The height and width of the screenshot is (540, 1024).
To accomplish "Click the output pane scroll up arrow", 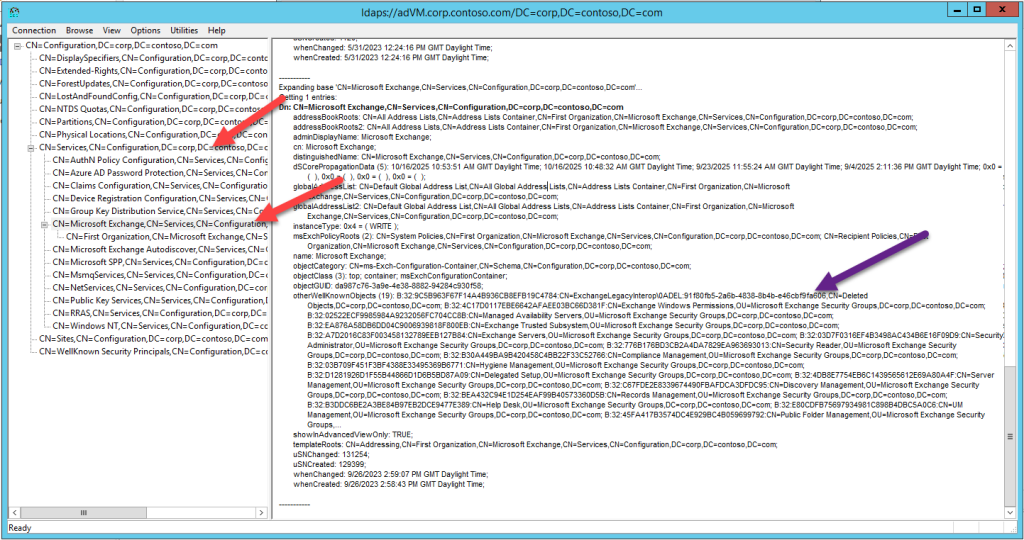I will [x=1009, y=47].
